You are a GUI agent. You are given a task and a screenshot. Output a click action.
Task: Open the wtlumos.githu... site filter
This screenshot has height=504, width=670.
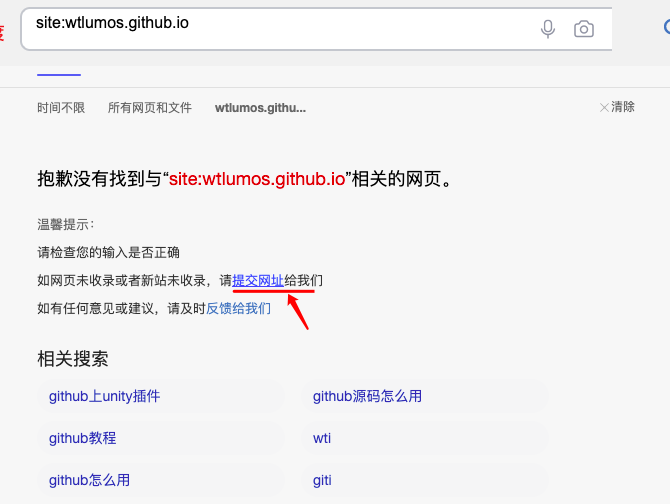pos(260,108)
